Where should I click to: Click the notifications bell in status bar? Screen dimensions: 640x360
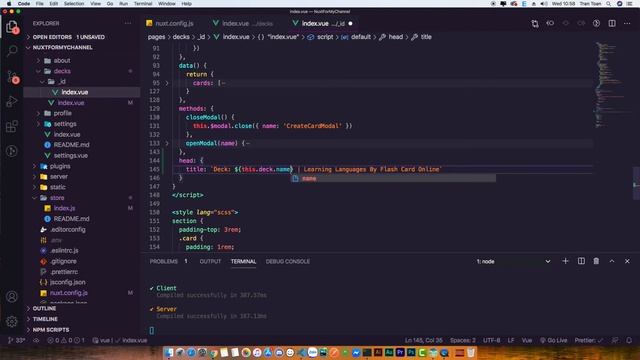629,340
